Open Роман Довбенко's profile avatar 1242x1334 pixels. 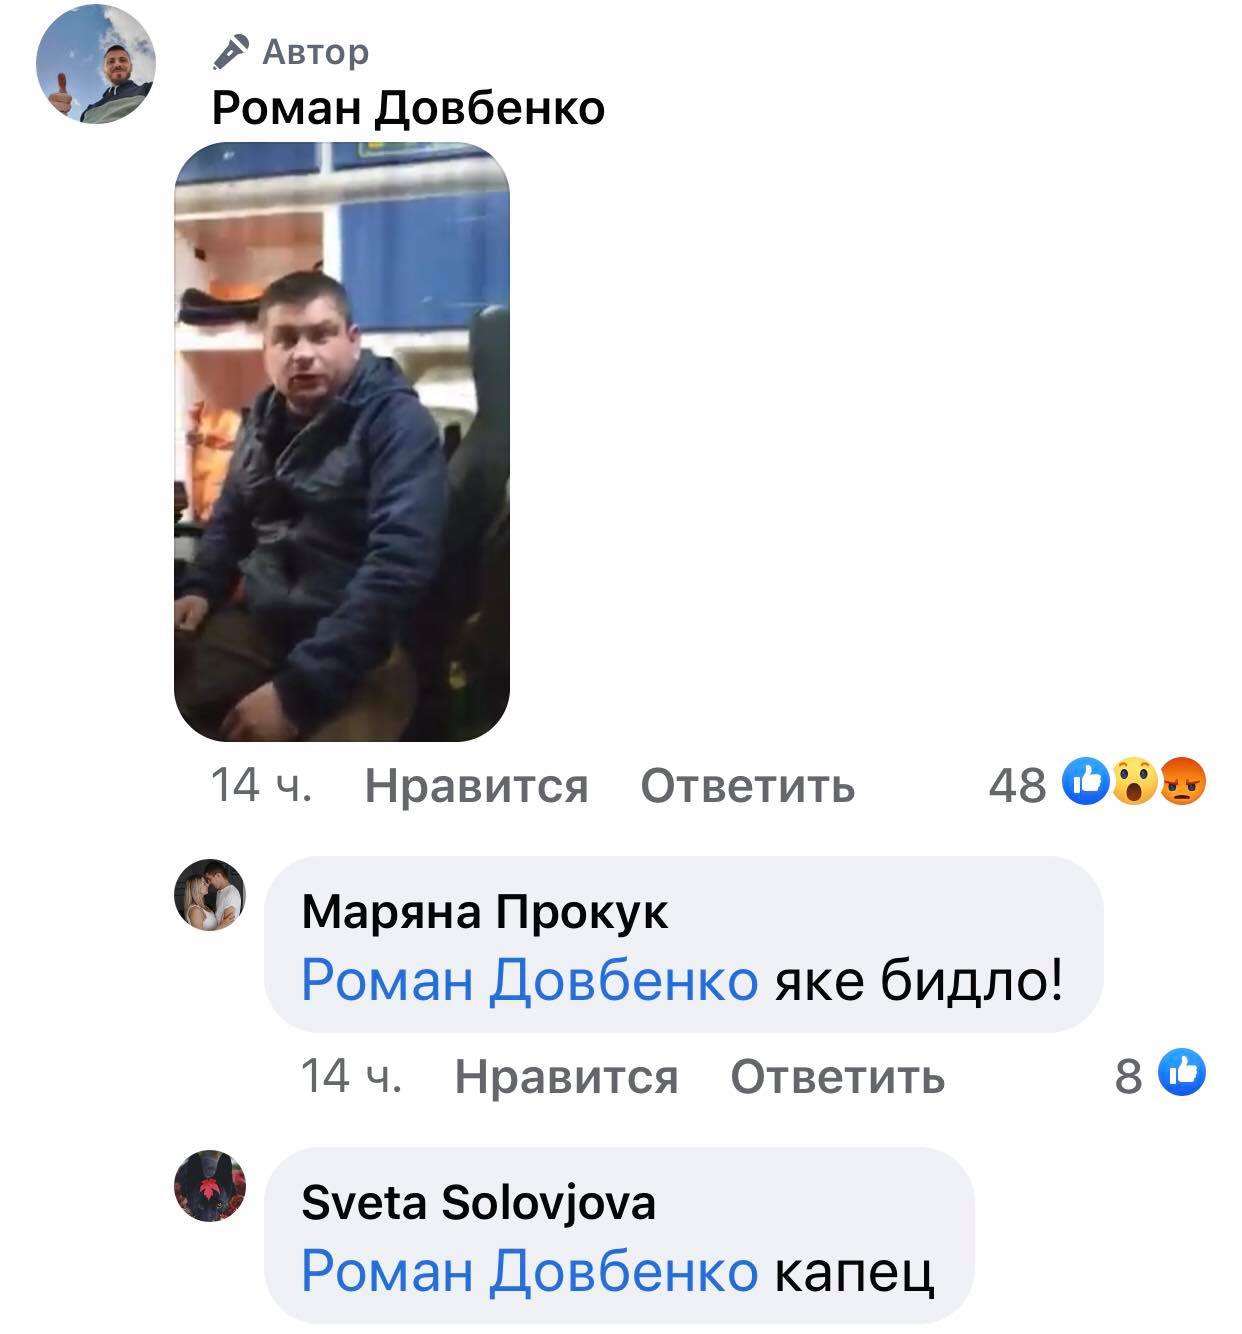point(97,64)
